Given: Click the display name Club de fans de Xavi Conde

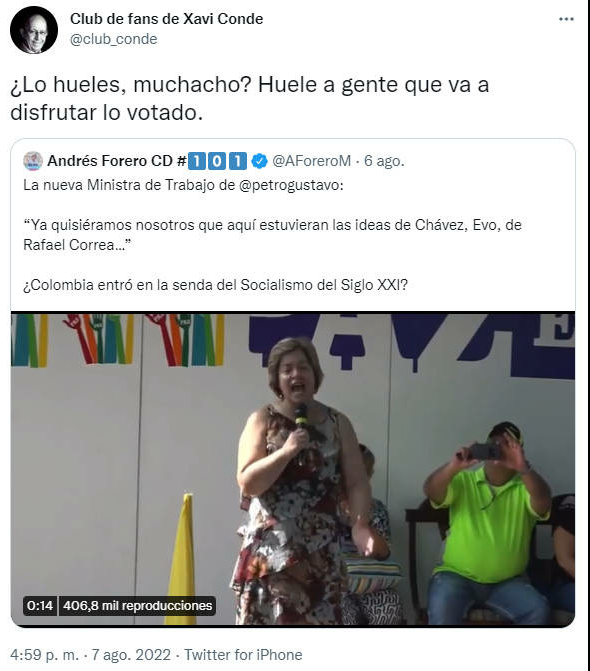Looking at the screenshot, I should point(166,19).
